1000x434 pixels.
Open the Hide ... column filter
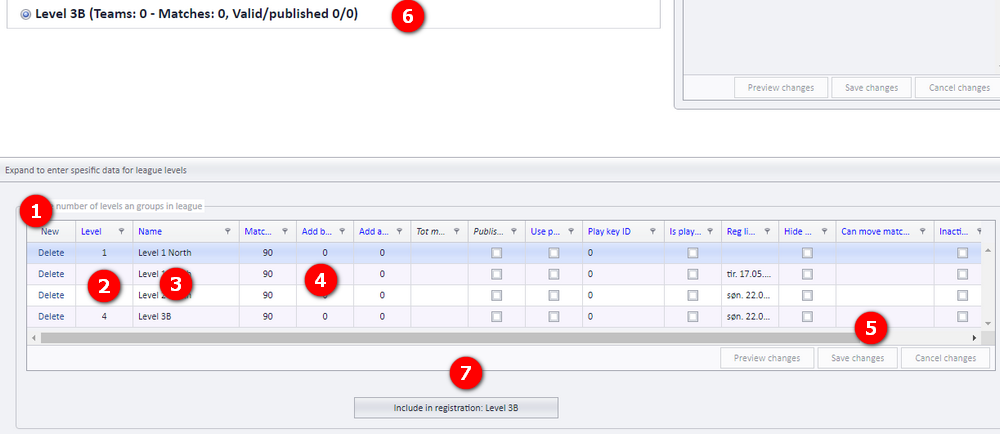point(824,231)
